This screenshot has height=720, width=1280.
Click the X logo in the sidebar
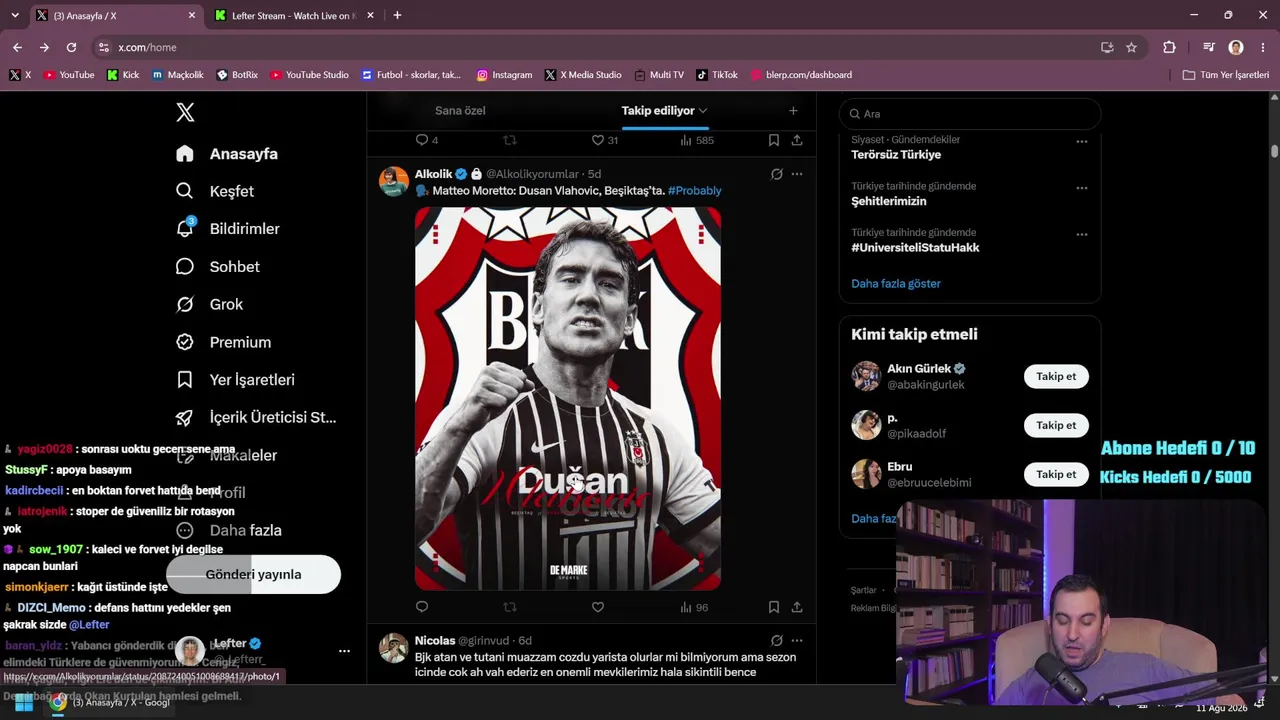[x=185, y=112]
